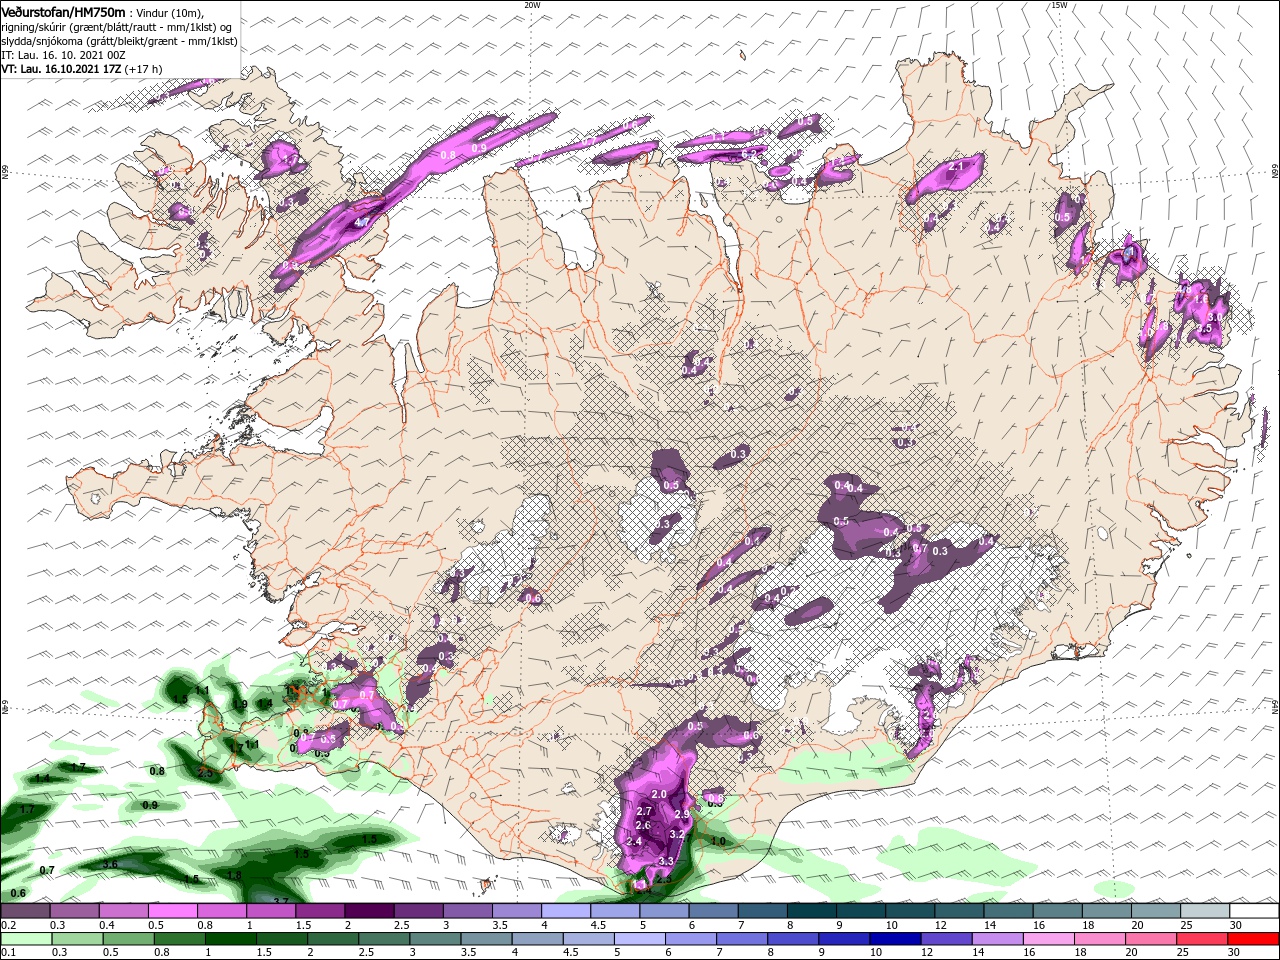This screenshot has height=960, width=1280.
Task: Click the 3.6 rain value offshore southwest
Action: (111, 864)
